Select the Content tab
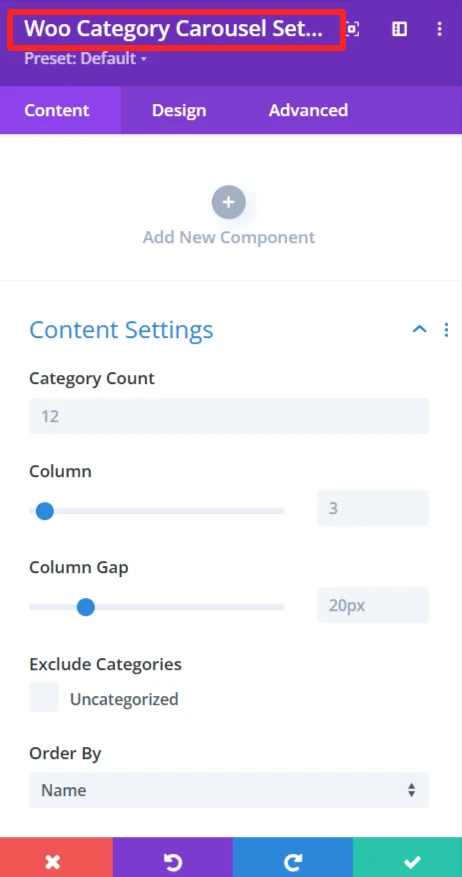 (57, 110)
